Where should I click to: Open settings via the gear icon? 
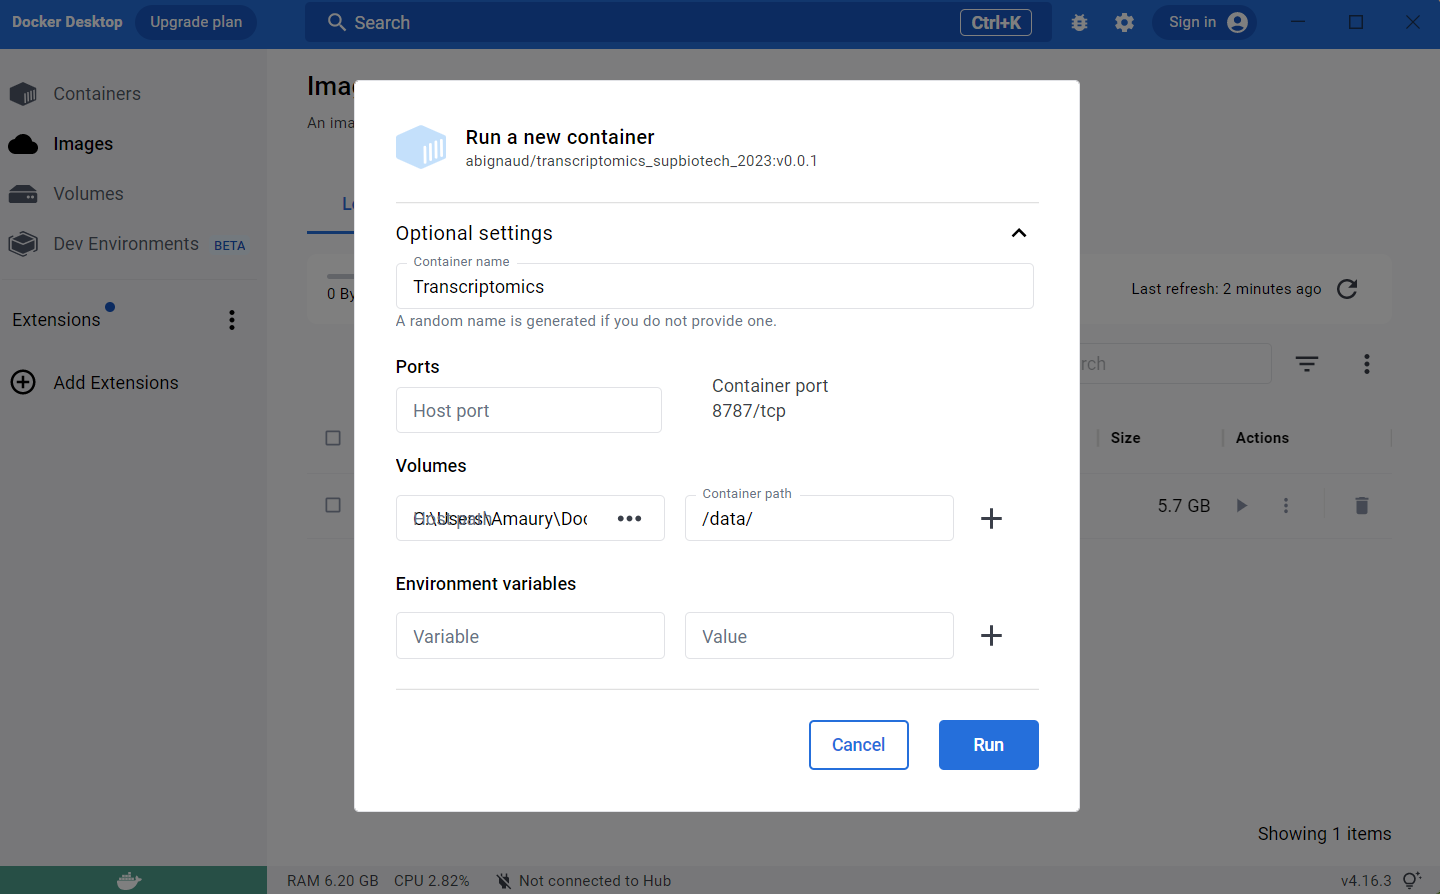[1124, 22]
